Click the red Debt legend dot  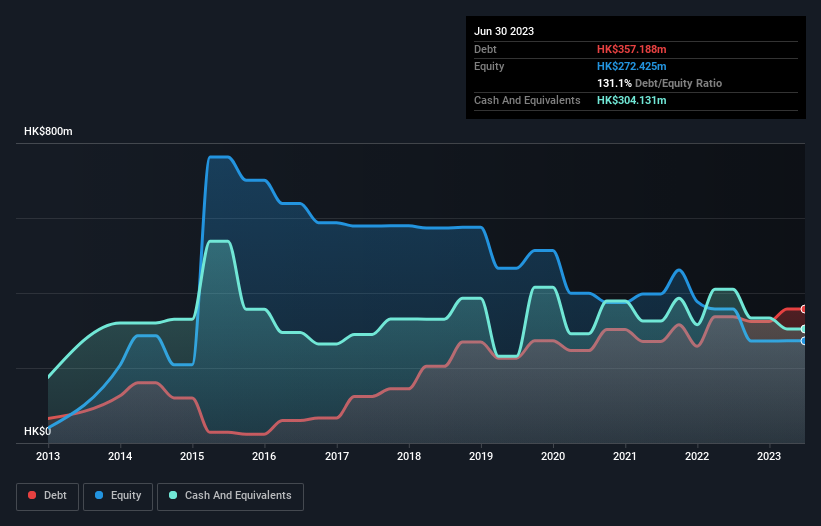pyautogui.click(x=32, y=495)
